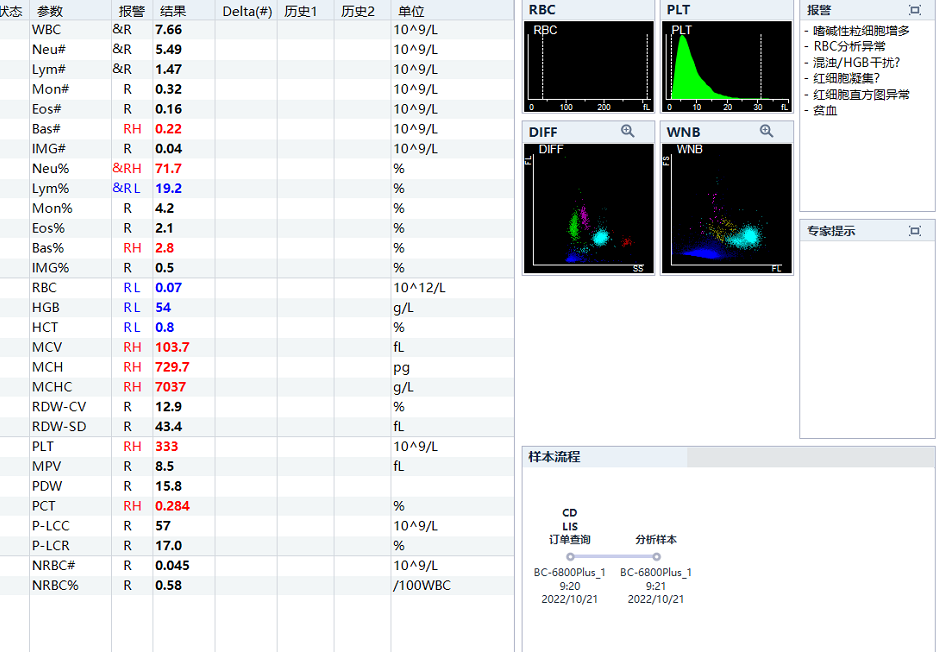Open the RBC histogram chart
The image size is (940, 652).
tap(589, 67)
